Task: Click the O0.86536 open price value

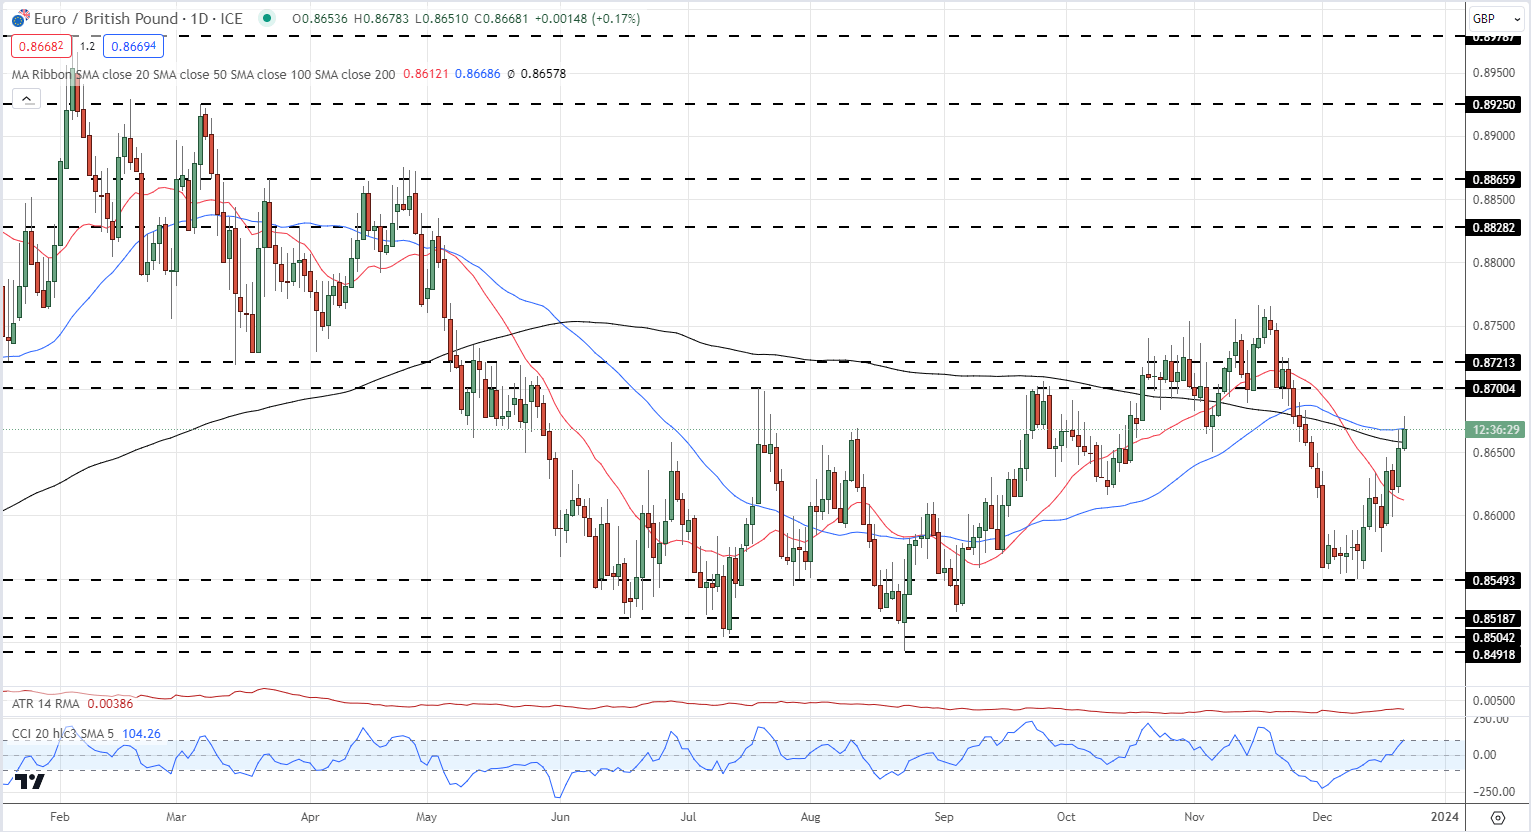Action: 319,18
